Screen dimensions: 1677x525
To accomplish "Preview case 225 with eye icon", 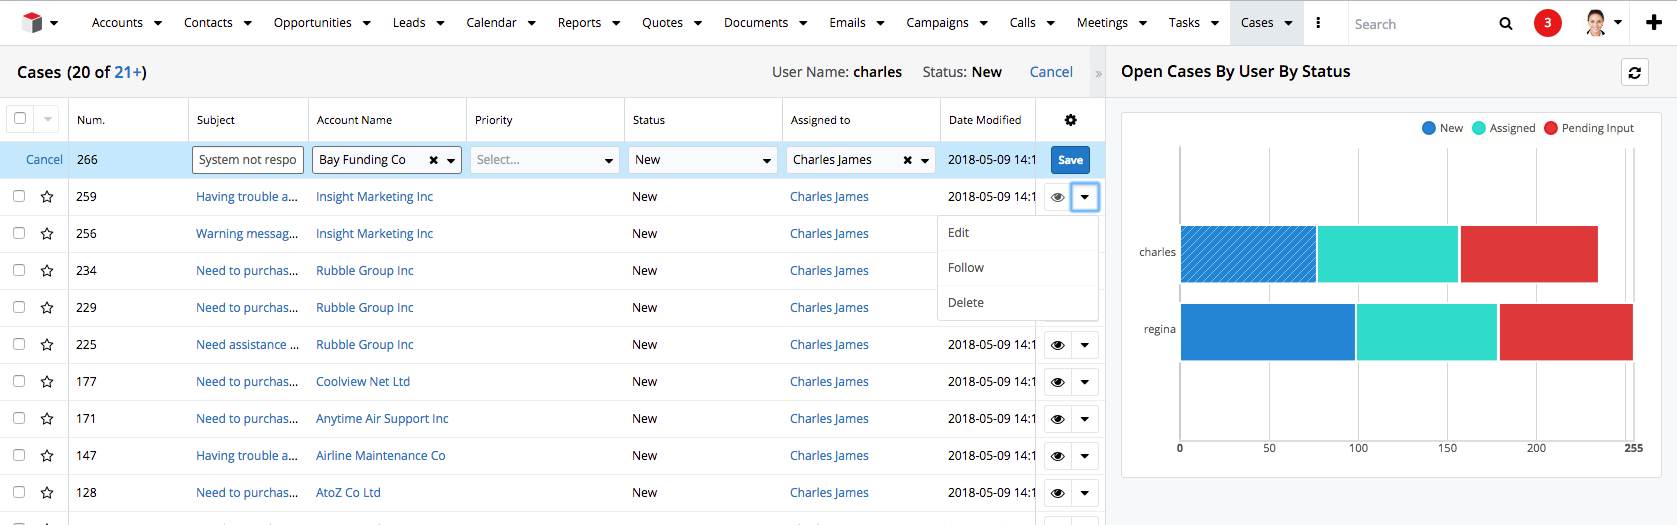I will (x=1057, y=345).
